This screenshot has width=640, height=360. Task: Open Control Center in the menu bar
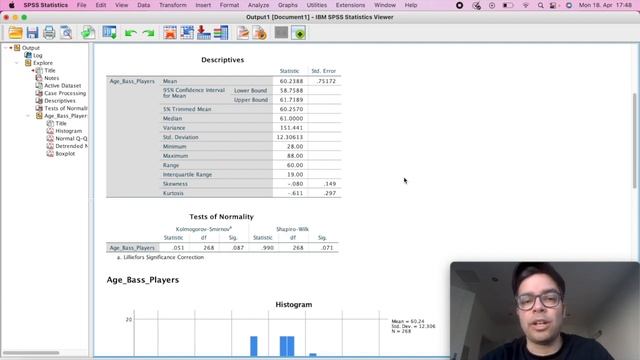click(x=553, y=5)
